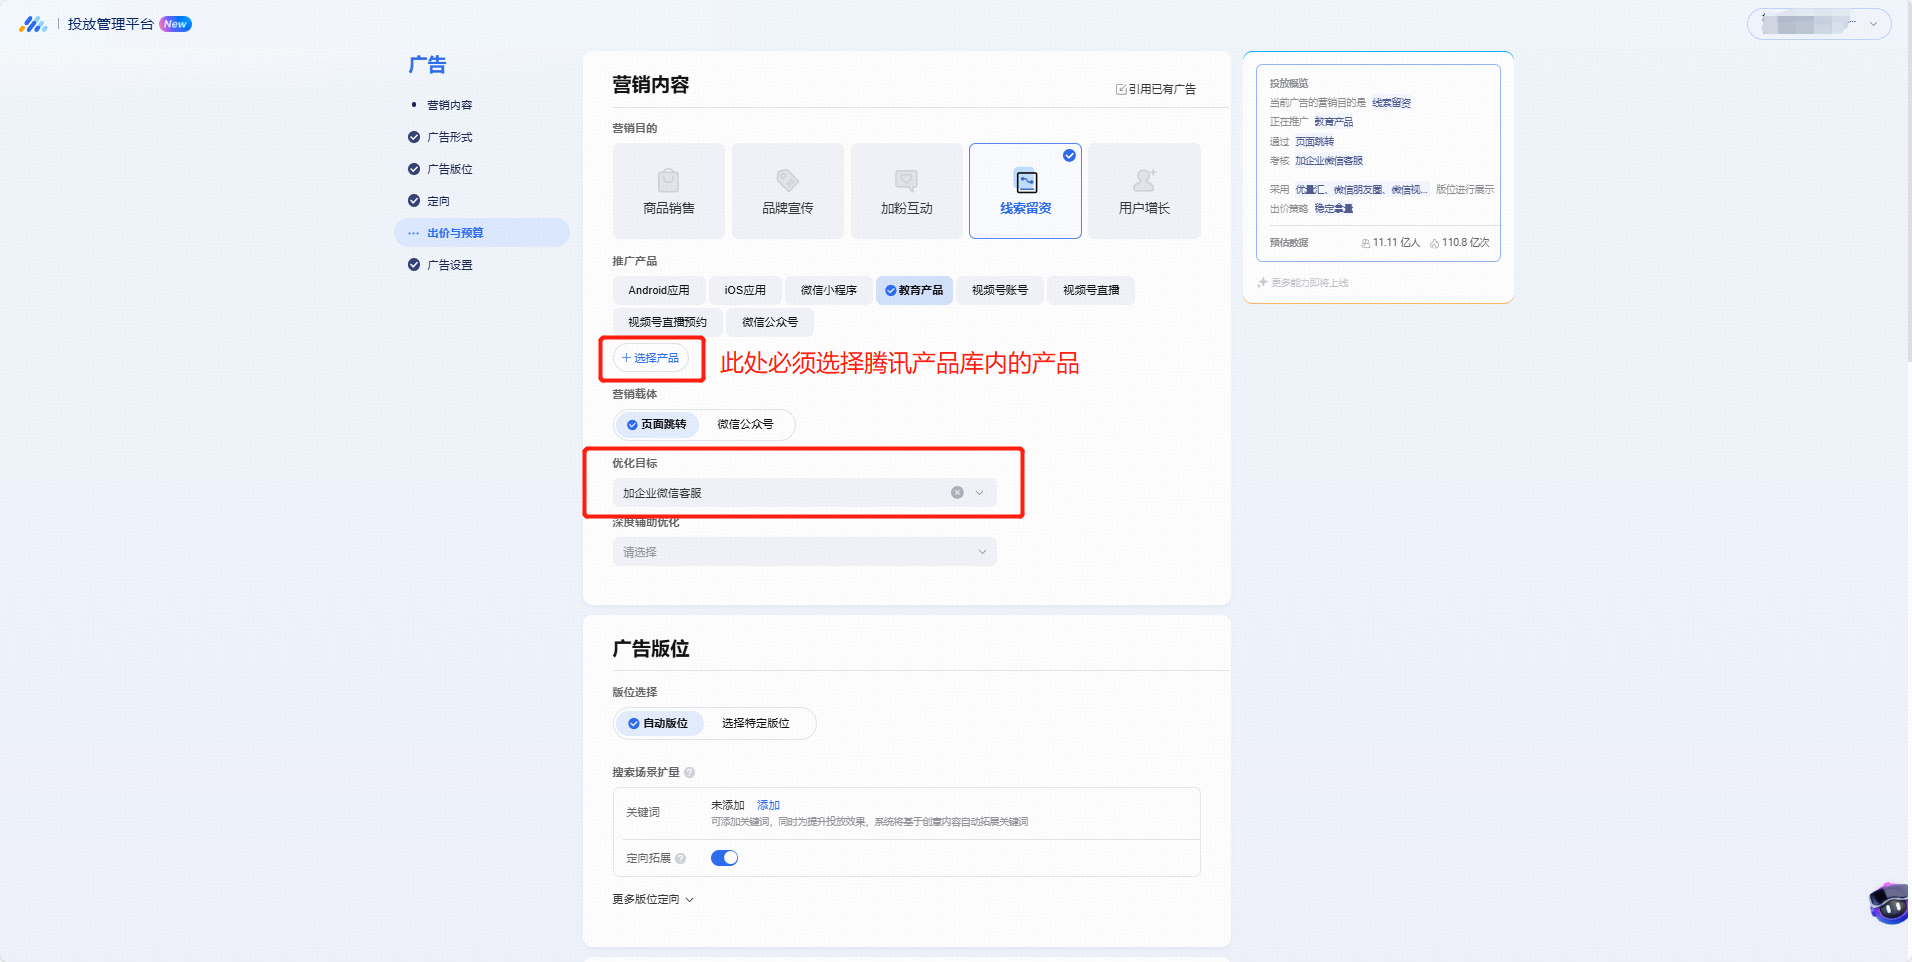1912x962 pixels.
Task: Click the heart chat icon on 加粉互动
Action: (x=906, y=180)
